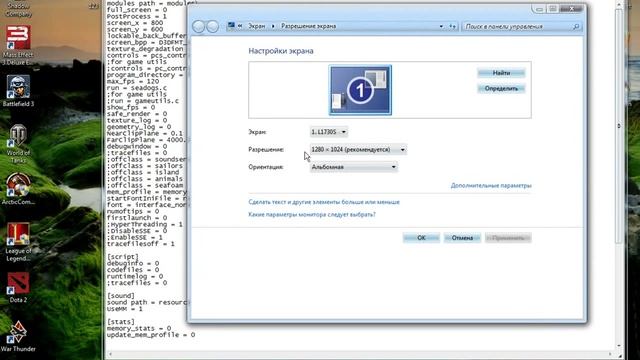The width and height of the screenshot is (640, 360).
Task: Click the max_fps = 120 line in Notepad
Action: click(133, 81)
